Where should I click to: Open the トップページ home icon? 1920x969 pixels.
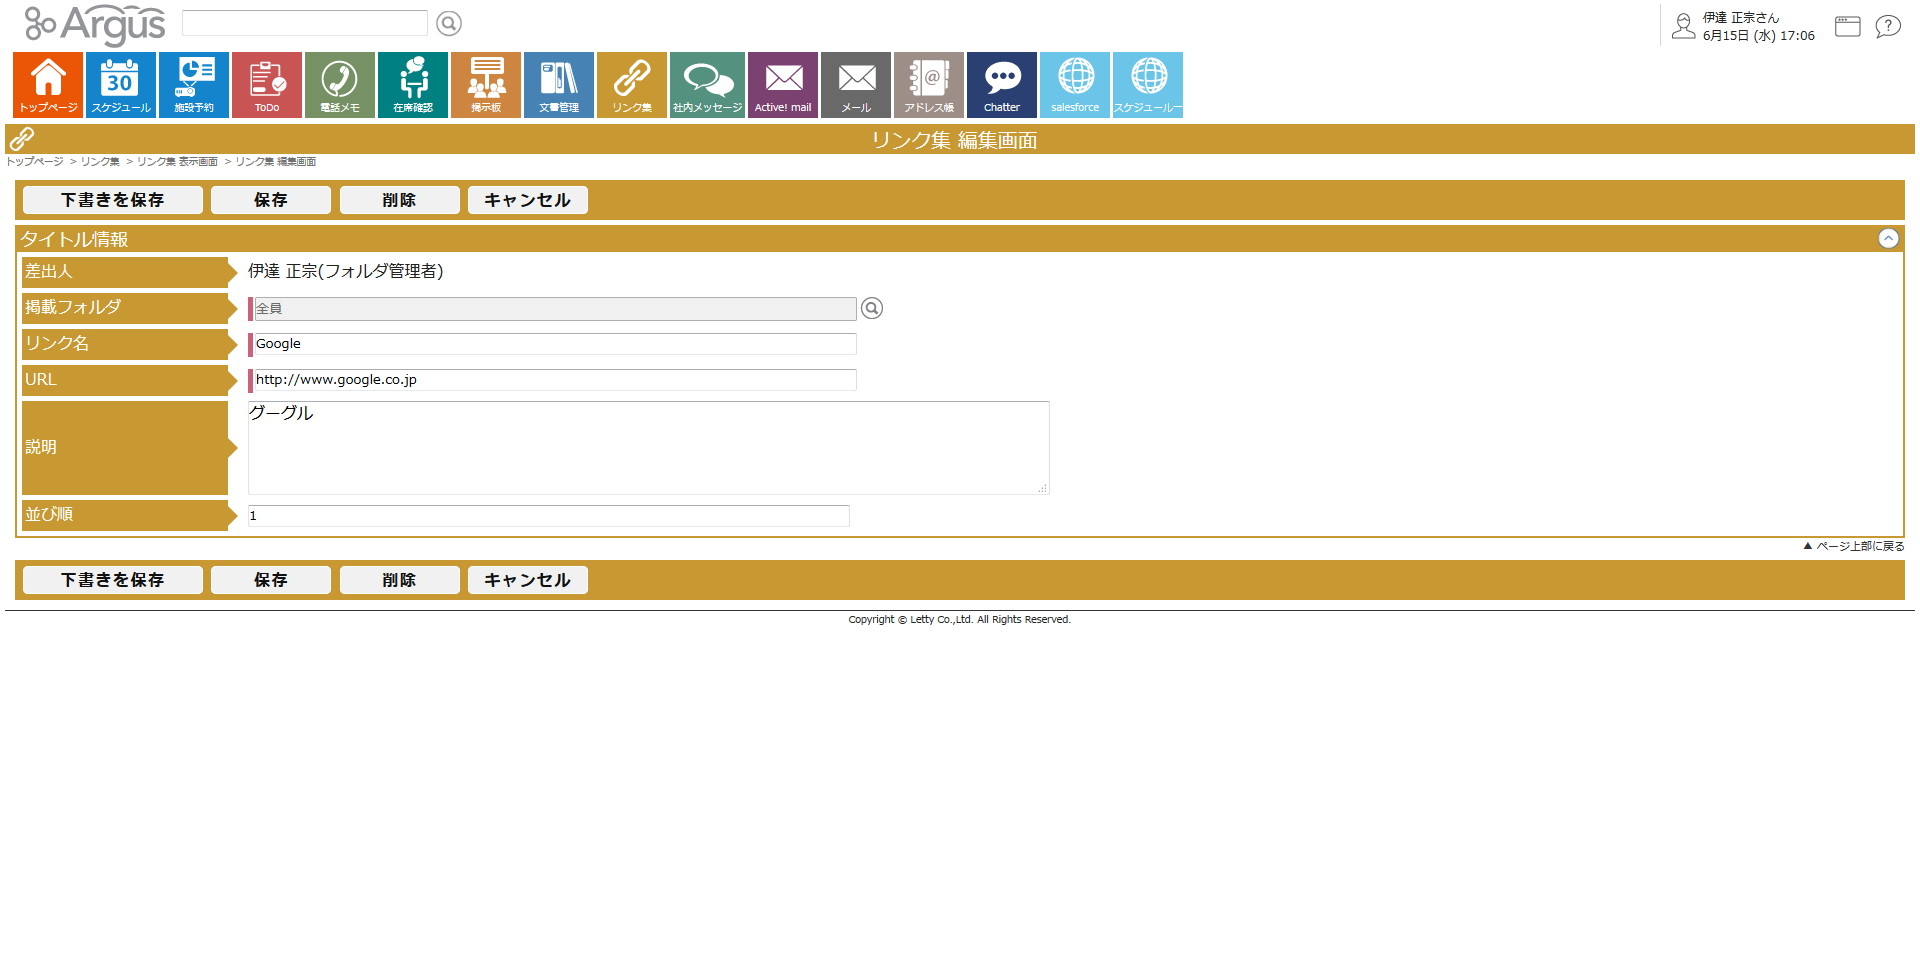tap(48, 85)
